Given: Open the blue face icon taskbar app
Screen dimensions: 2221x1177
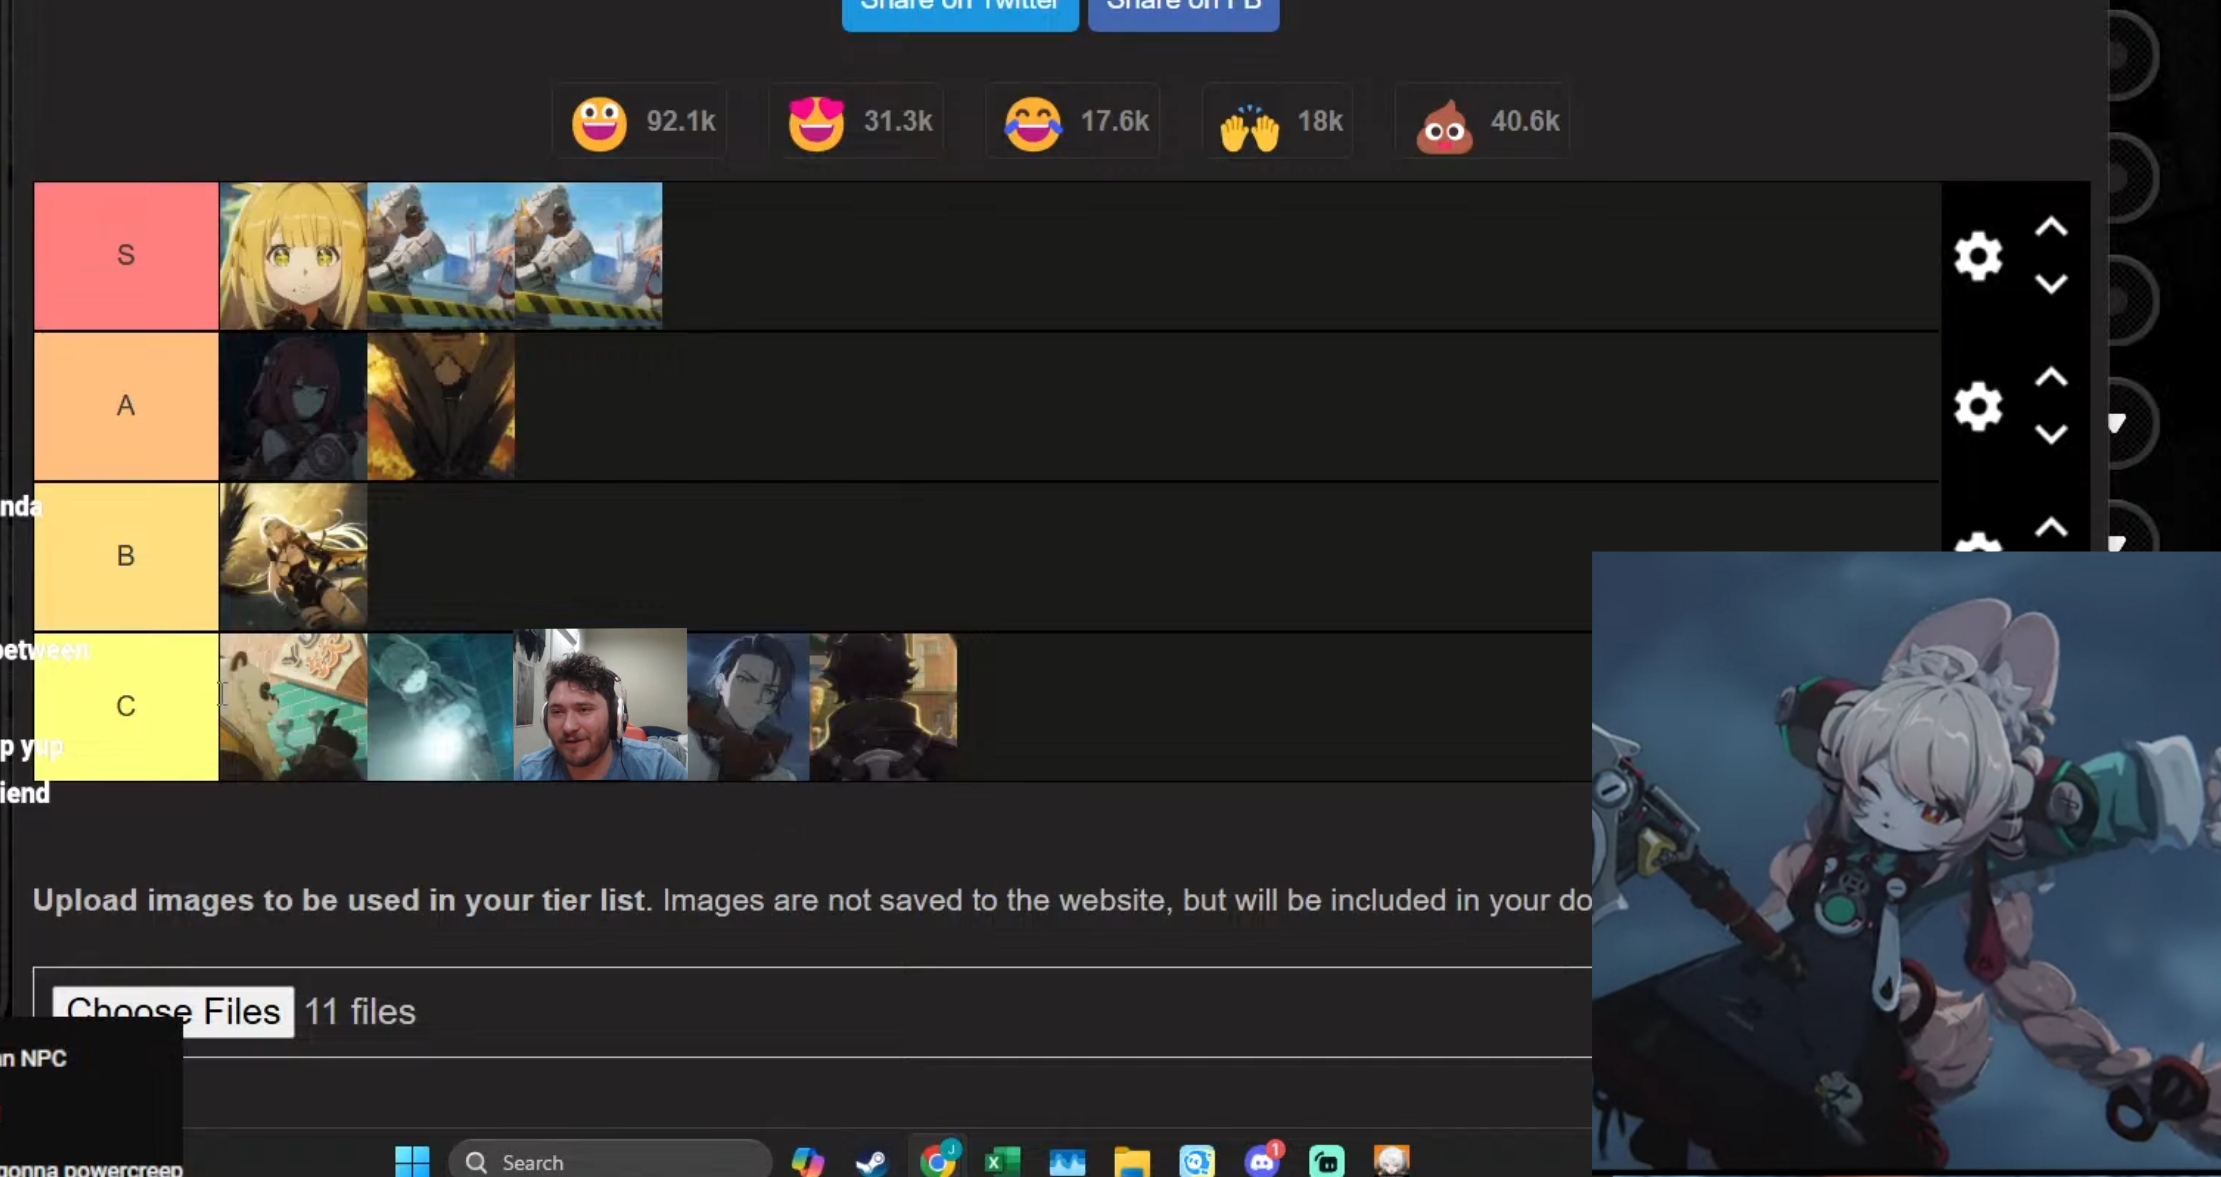Looking at the screenshot, I should 1197,1161.
